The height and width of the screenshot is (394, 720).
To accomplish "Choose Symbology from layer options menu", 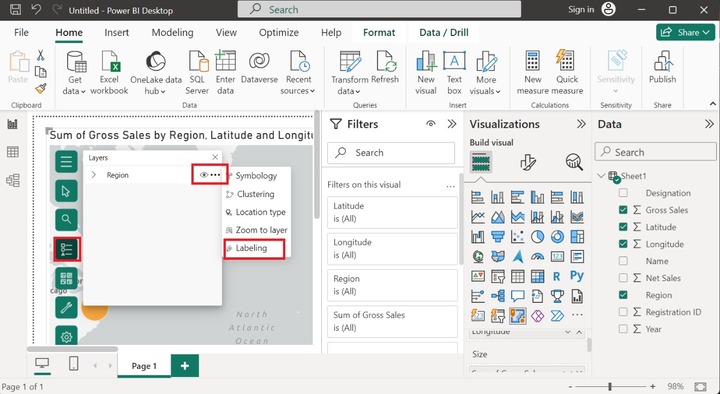I will (256, 176).
